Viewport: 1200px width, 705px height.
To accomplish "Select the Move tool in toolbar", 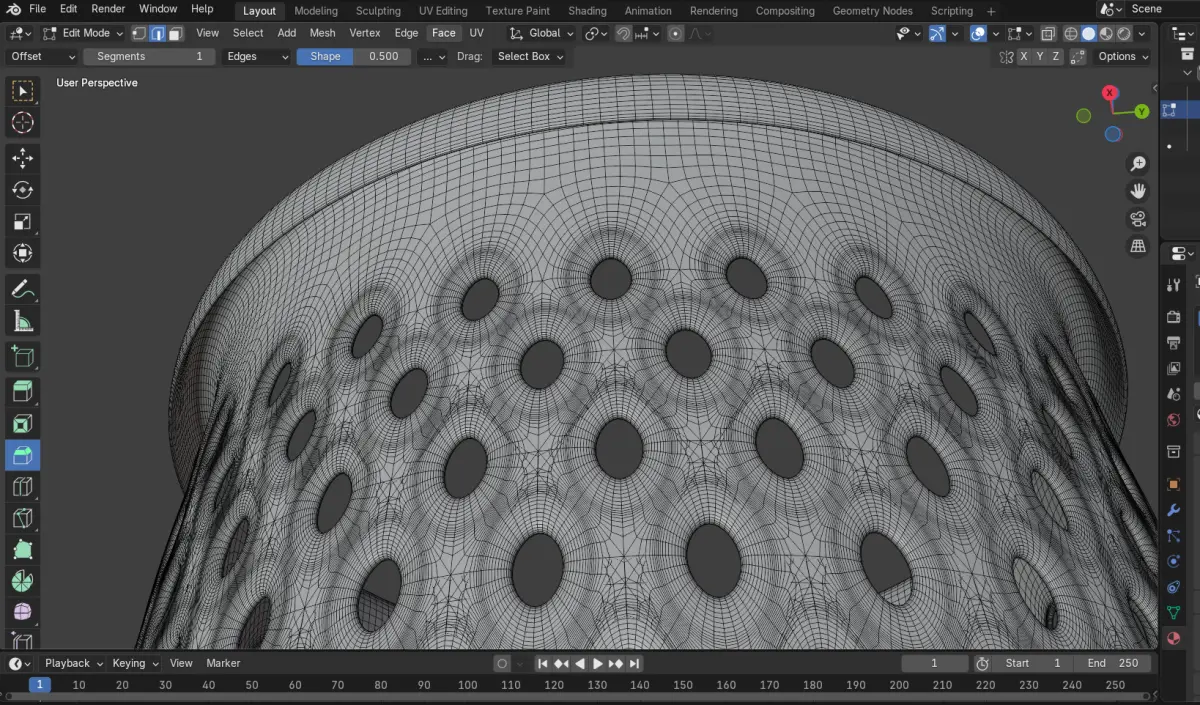I will 22,158.
